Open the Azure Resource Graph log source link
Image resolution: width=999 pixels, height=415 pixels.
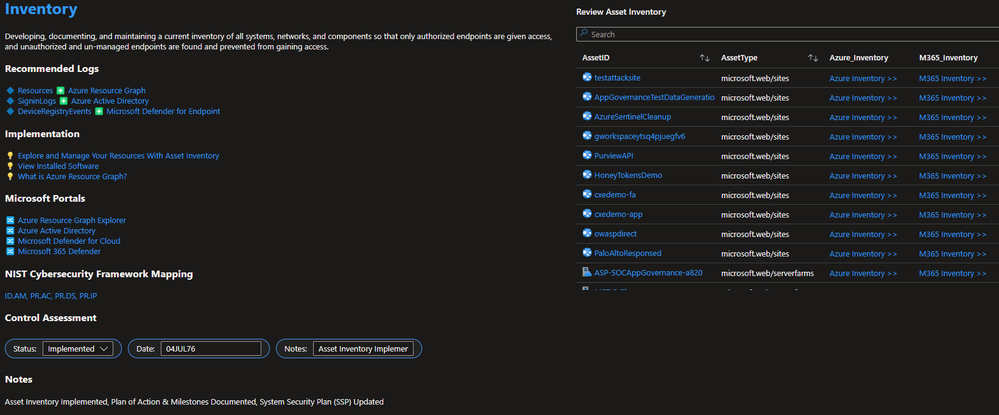tap(106, 91)
